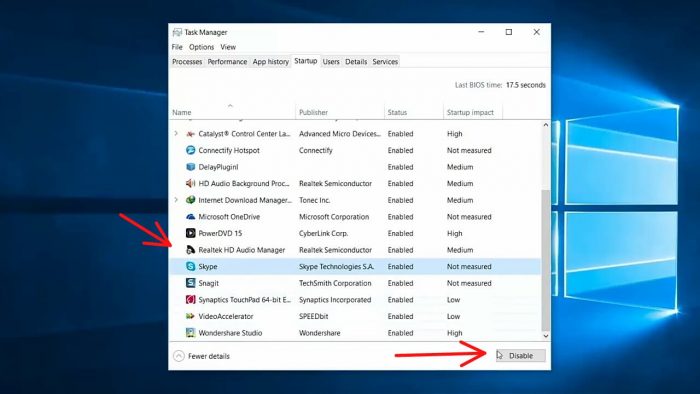Select the DelayPluginI row name
700x394 pixels.
[218, 167]
